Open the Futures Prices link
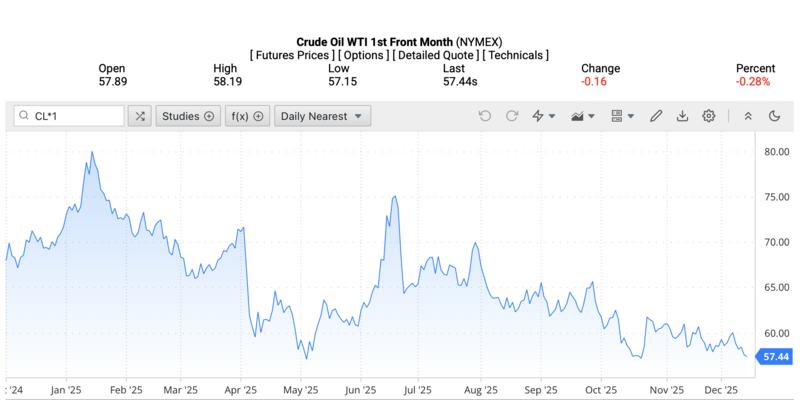Screen dimensions: 800x400 292,55
